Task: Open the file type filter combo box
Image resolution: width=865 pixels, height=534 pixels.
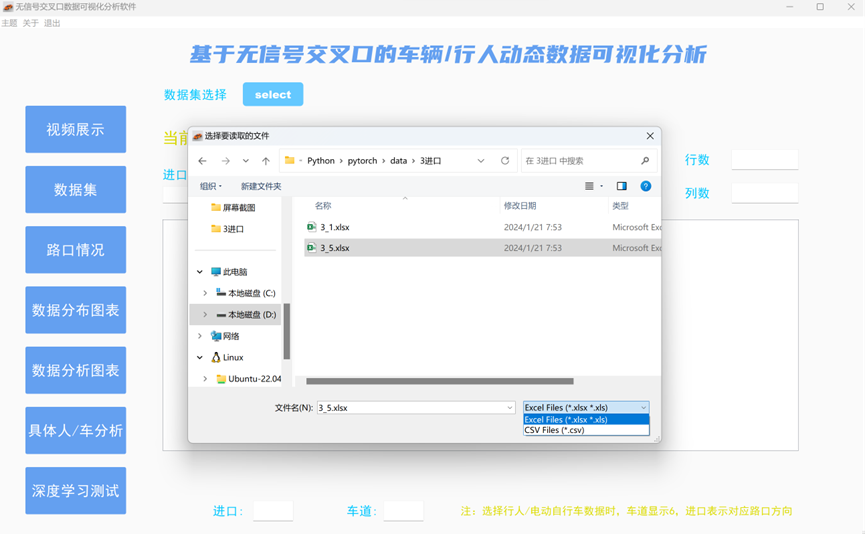Action: (x=586, y=408)
